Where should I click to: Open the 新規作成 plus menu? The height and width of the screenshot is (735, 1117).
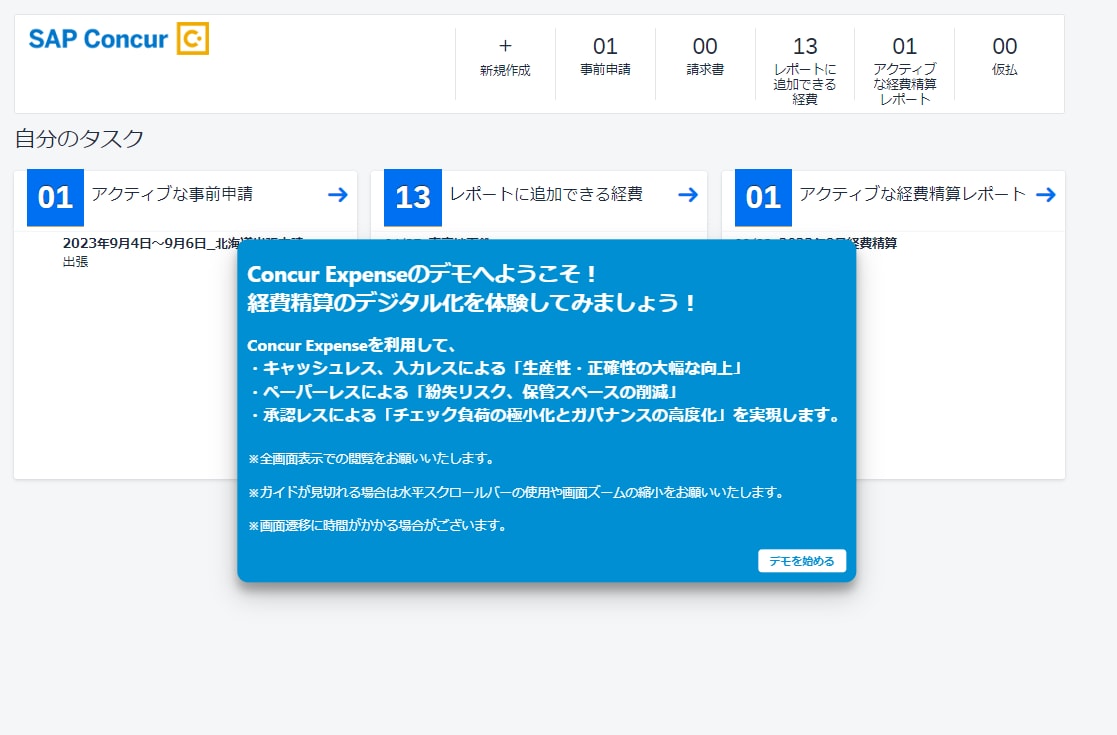(505, 58)
